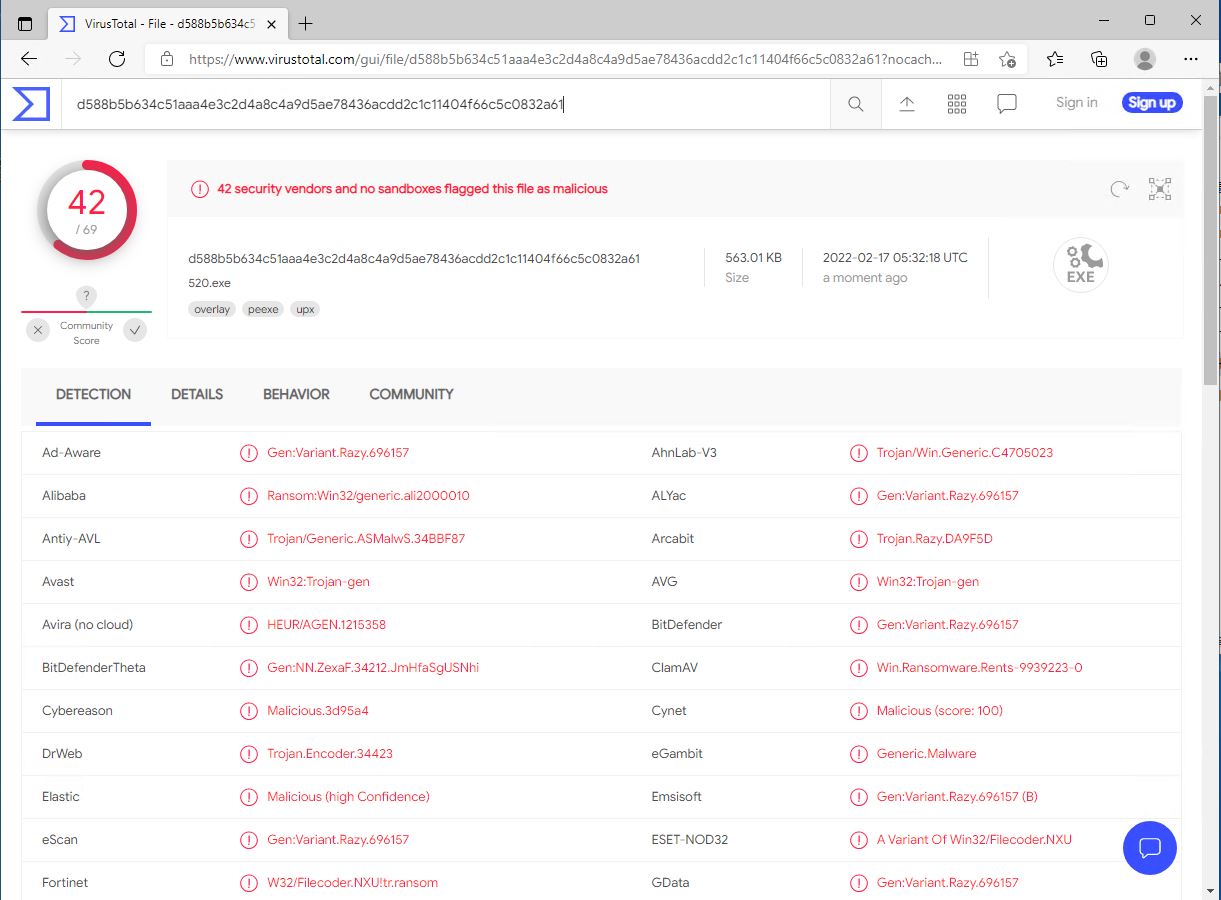This screenshot has width=1221, height=900.
Task: Click the file hash text above 520.exe
Action: (414, 258)
